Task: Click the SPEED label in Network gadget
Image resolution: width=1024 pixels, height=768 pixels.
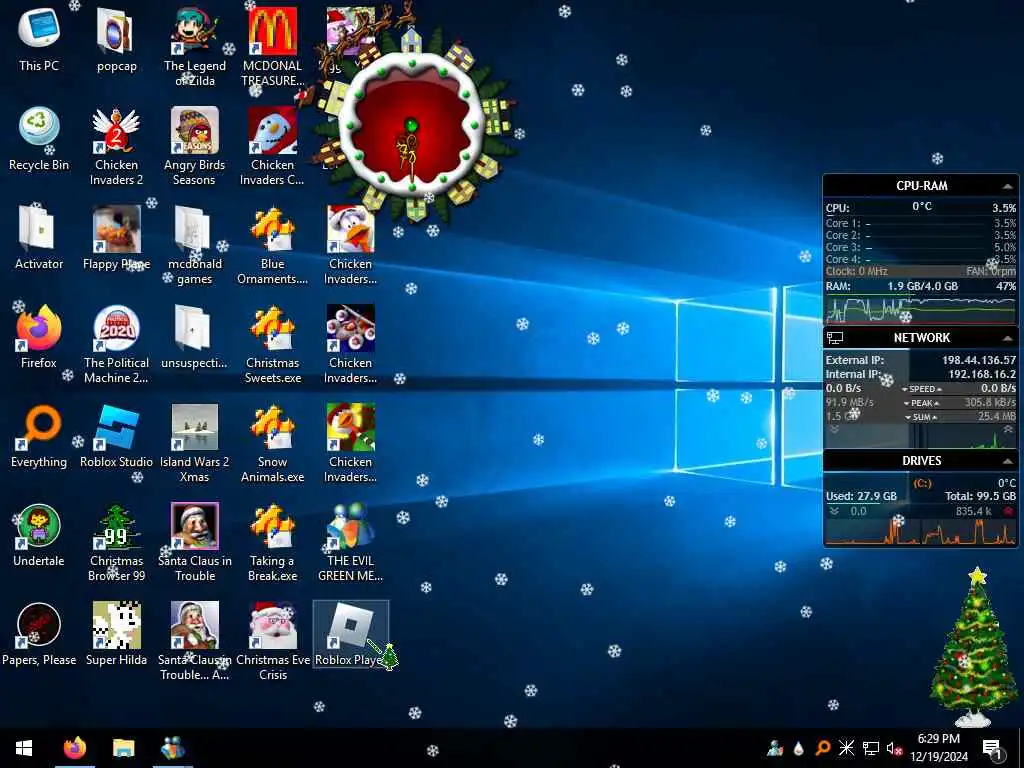Action: (x=921, y=389)
